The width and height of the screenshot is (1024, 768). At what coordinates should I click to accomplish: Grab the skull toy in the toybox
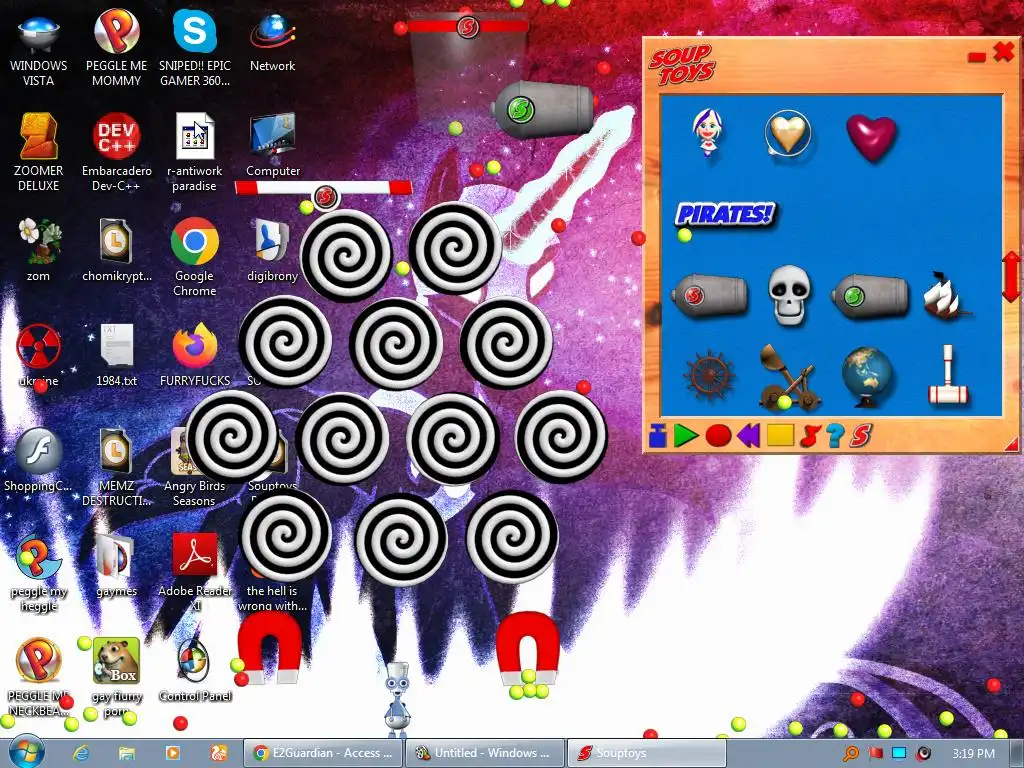789,295
